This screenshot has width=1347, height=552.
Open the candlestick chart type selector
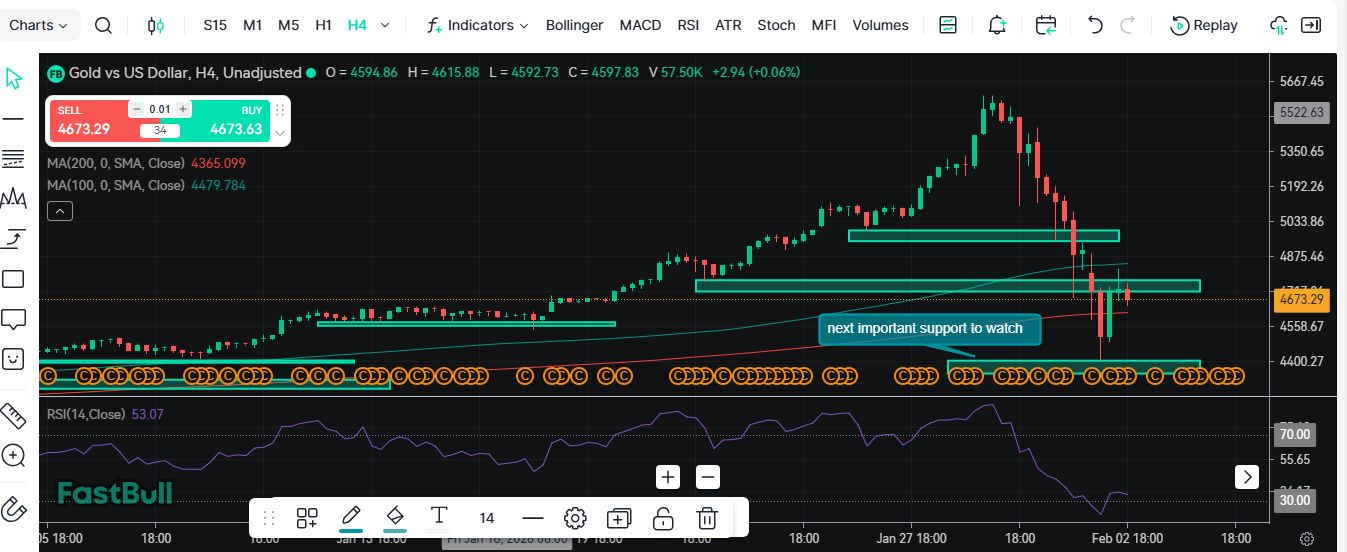(x=155, y=25)
